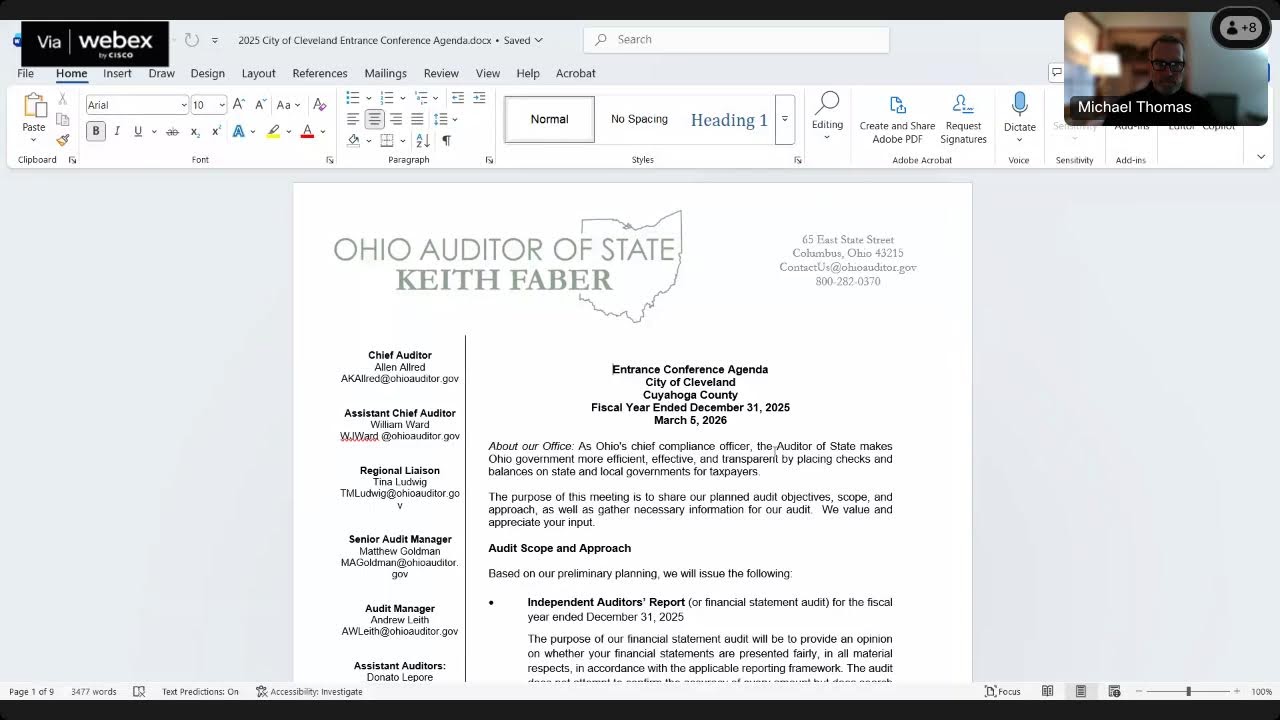Image resolution: width=1280 pixels, height=720 pixels.
Task: Toggle Show/Hide paragraph marks
Action: (x=446, y=141)
